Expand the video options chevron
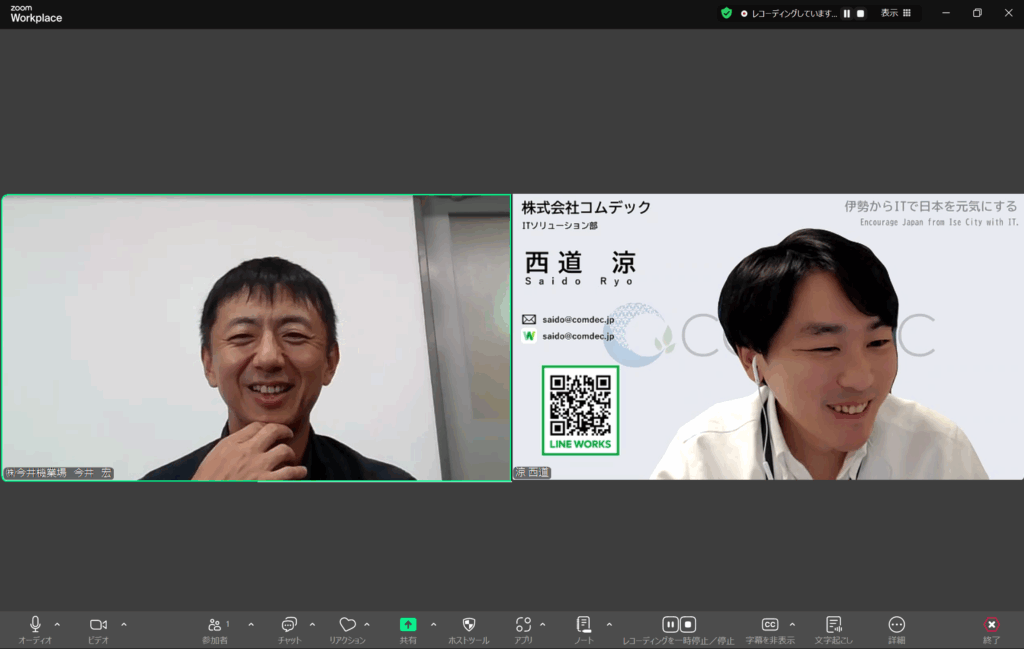The height and width of the screenshot is (649, 1024). tap(124, 624)
